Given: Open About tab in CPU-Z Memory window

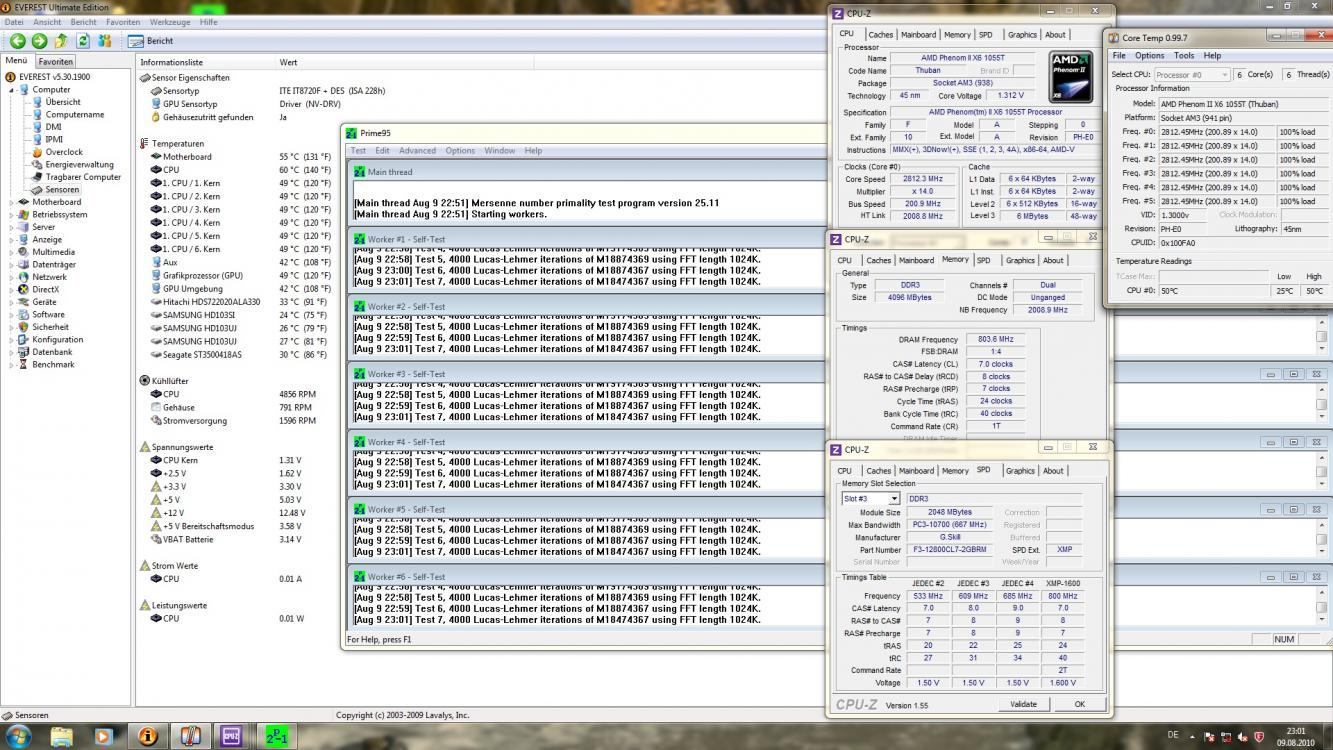Looking at the screenshot, I should pos(1053,260).
